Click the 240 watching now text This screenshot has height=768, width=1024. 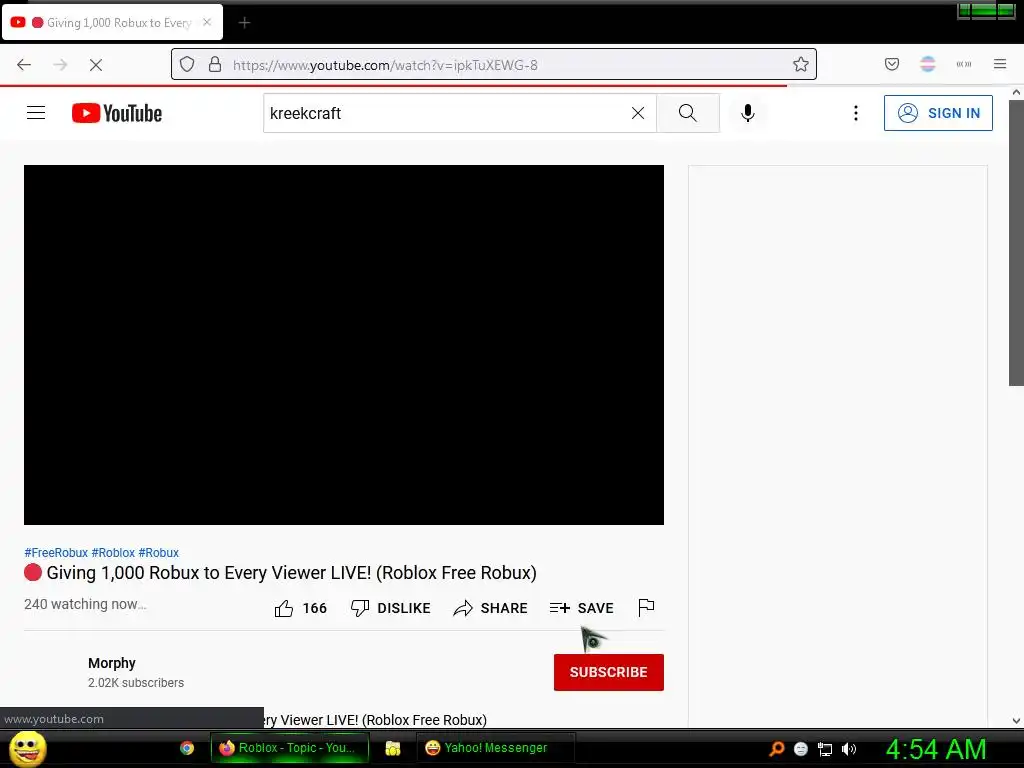[85, 604]
